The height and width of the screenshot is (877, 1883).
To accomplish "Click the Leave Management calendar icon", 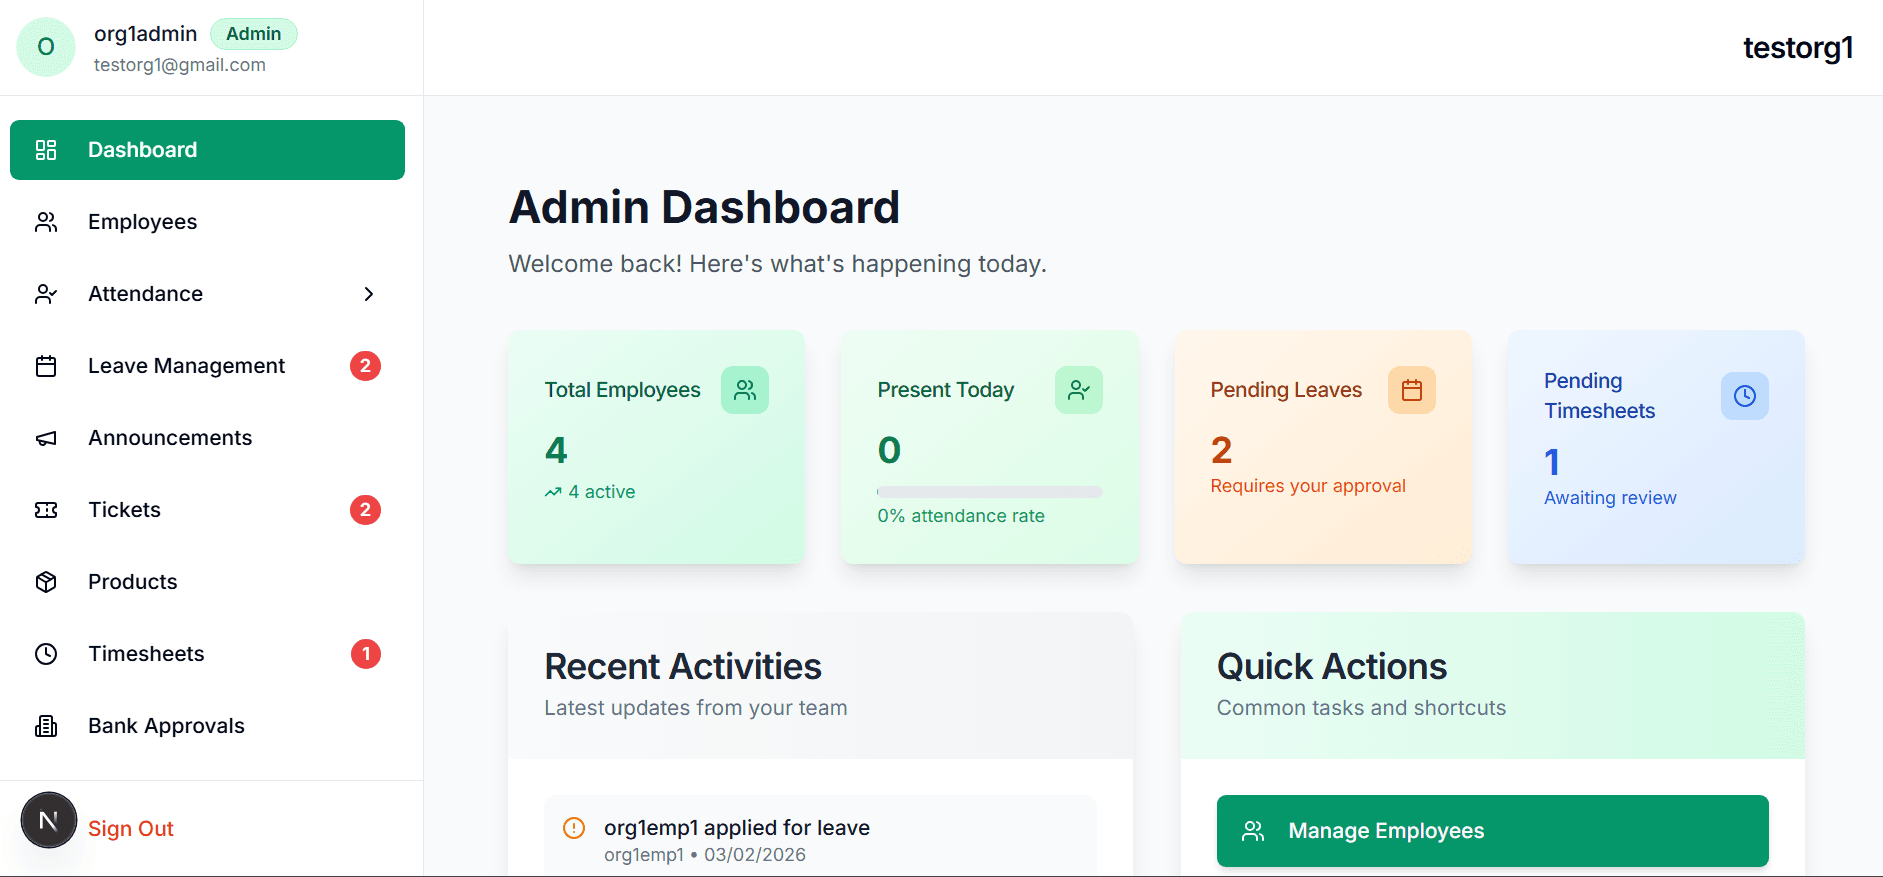I will [x=46, y=366].
